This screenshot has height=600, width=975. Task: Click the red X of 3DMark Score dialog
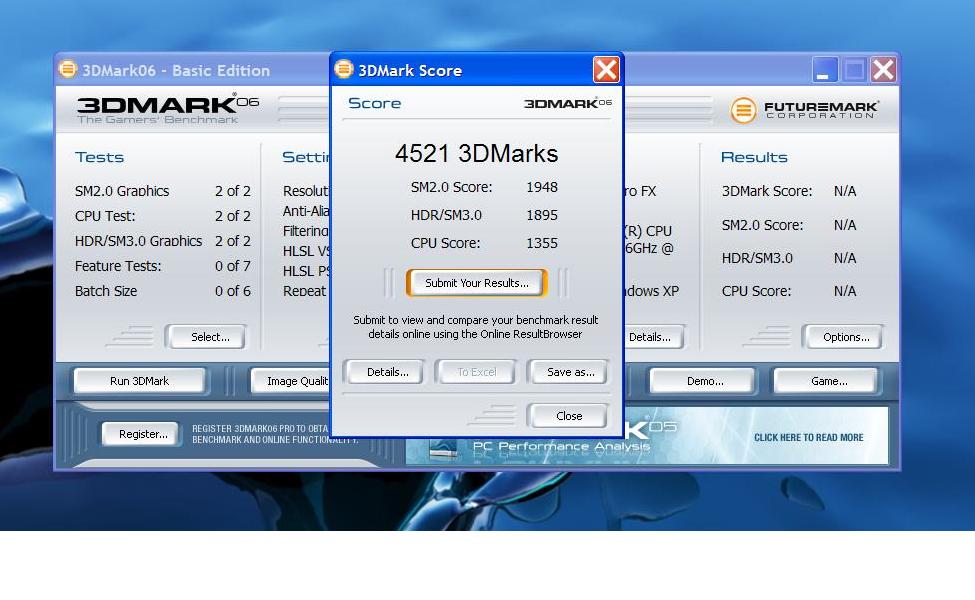606,70
